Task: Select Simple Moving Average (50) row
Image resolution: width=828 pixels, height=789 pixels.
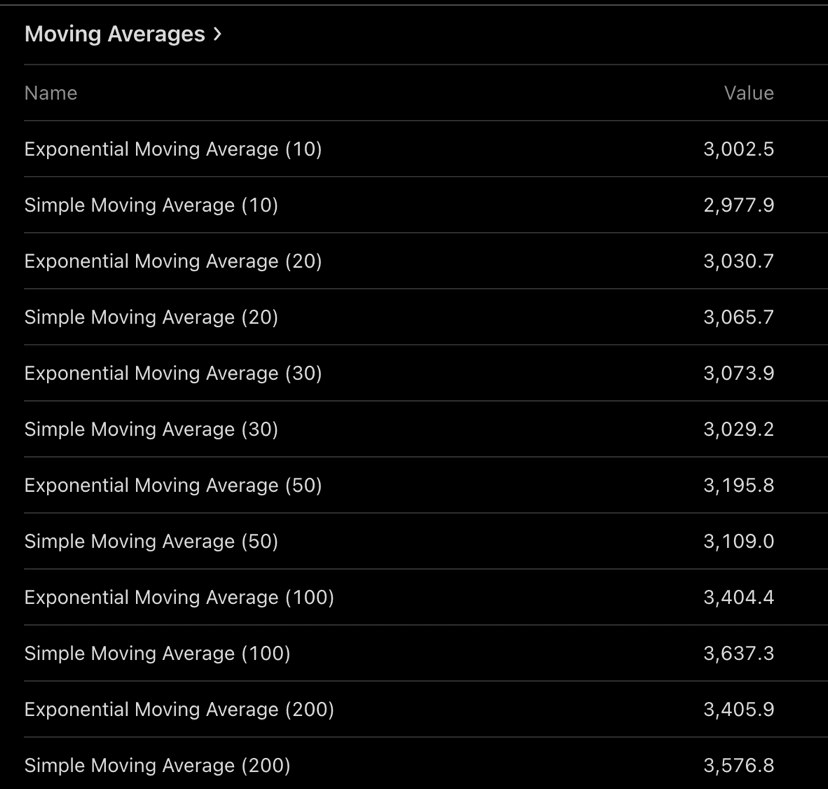Action: click(x=151, y=541)
